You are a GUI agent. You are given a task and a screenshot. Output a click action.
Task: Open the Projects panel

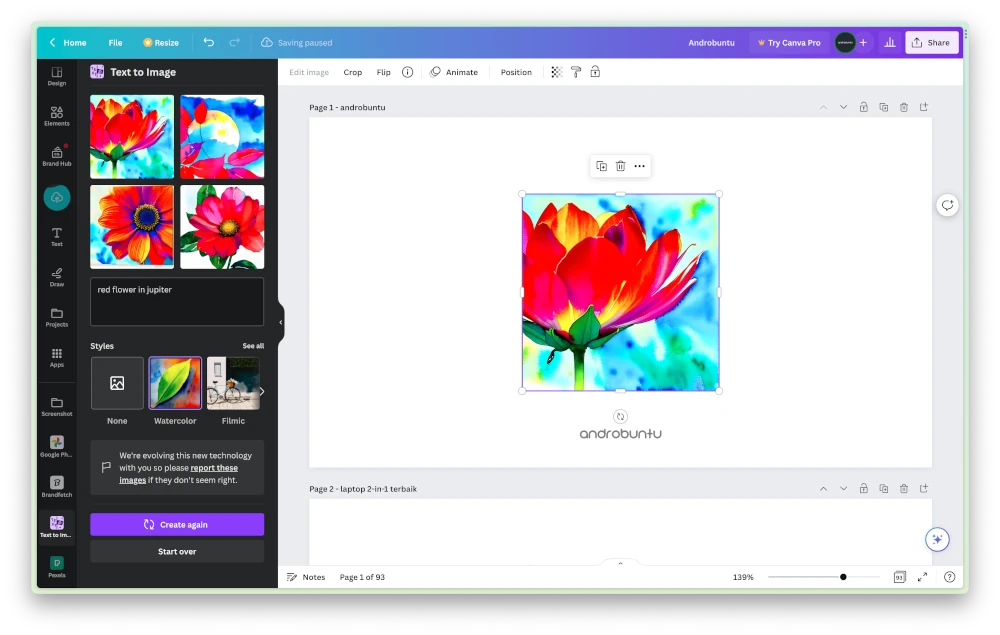point(56,315)
